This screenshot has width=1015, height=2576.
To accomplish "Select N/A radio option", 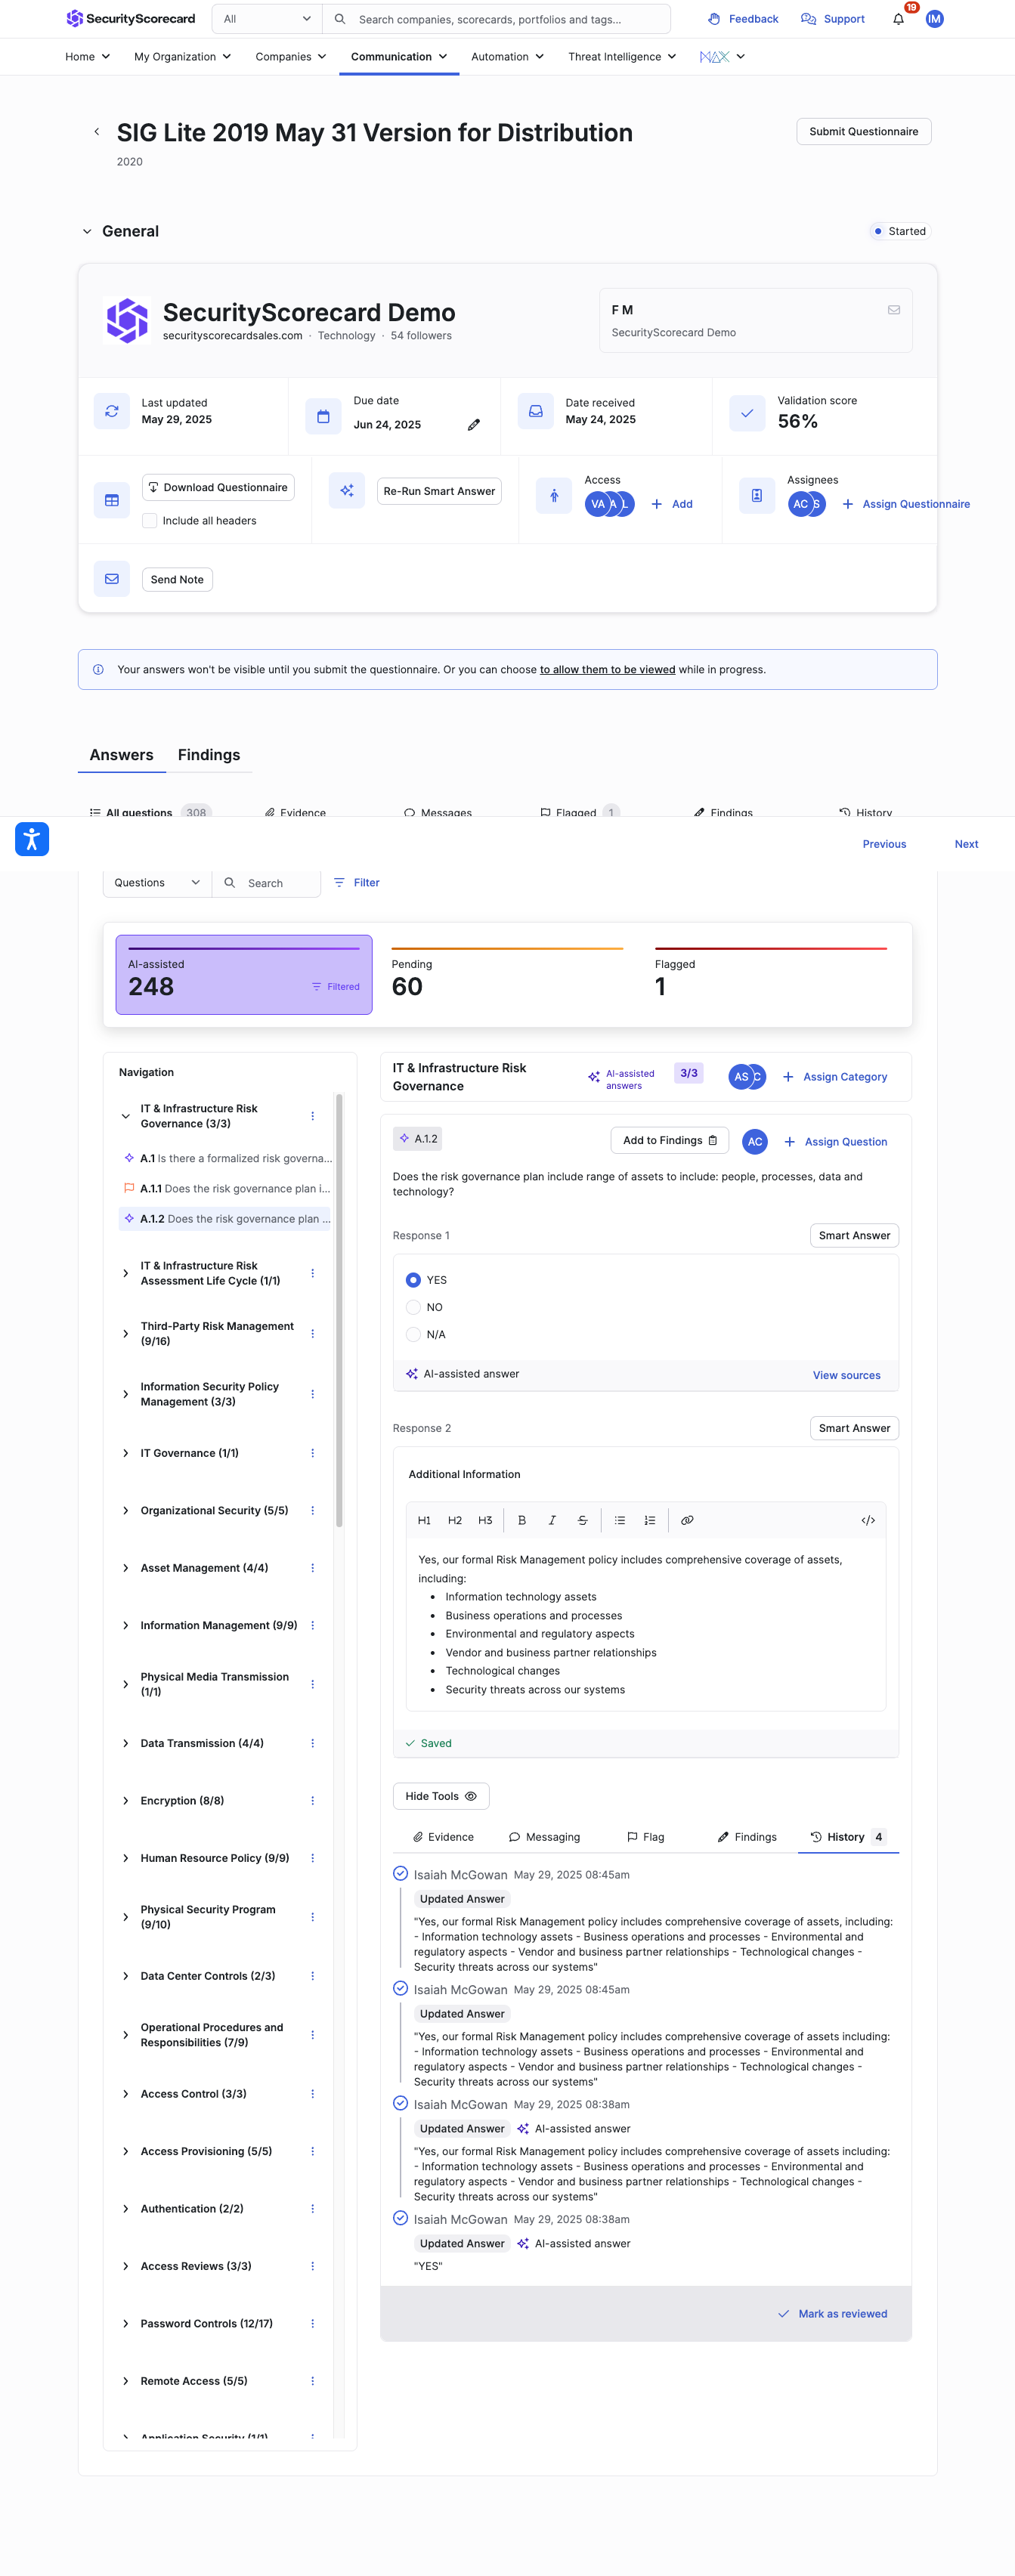I will tap(413, 1334).
